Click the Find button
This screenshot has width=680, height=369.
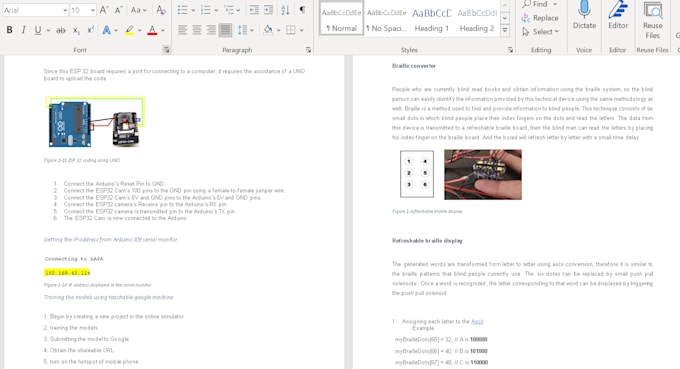click(535, 4)
